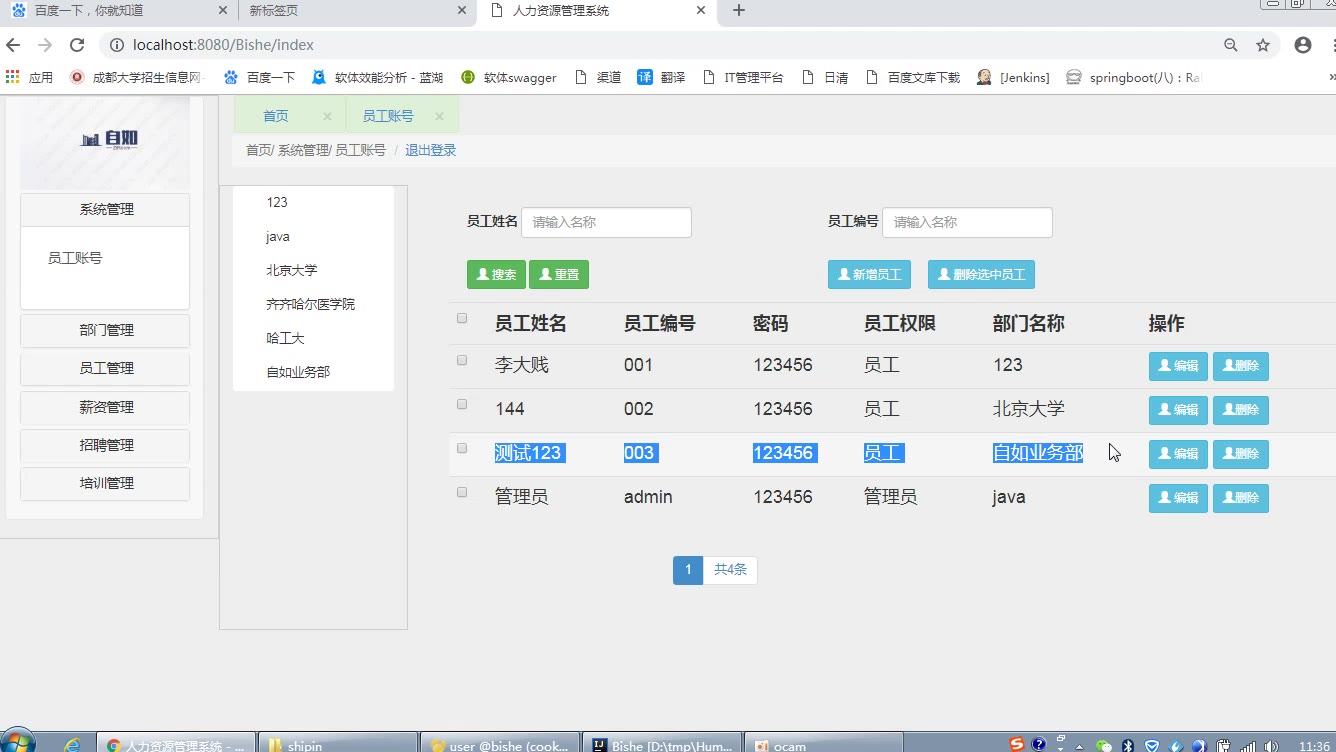
Task: Focus the 员工编号 input field
Action: click(x=968, y=222)
